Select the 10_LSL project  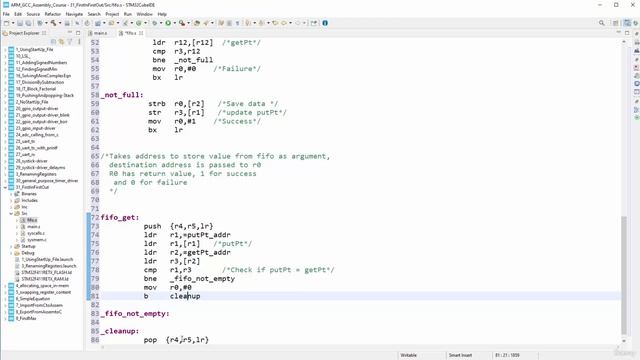pyautogui.click(x=22, y=56)
